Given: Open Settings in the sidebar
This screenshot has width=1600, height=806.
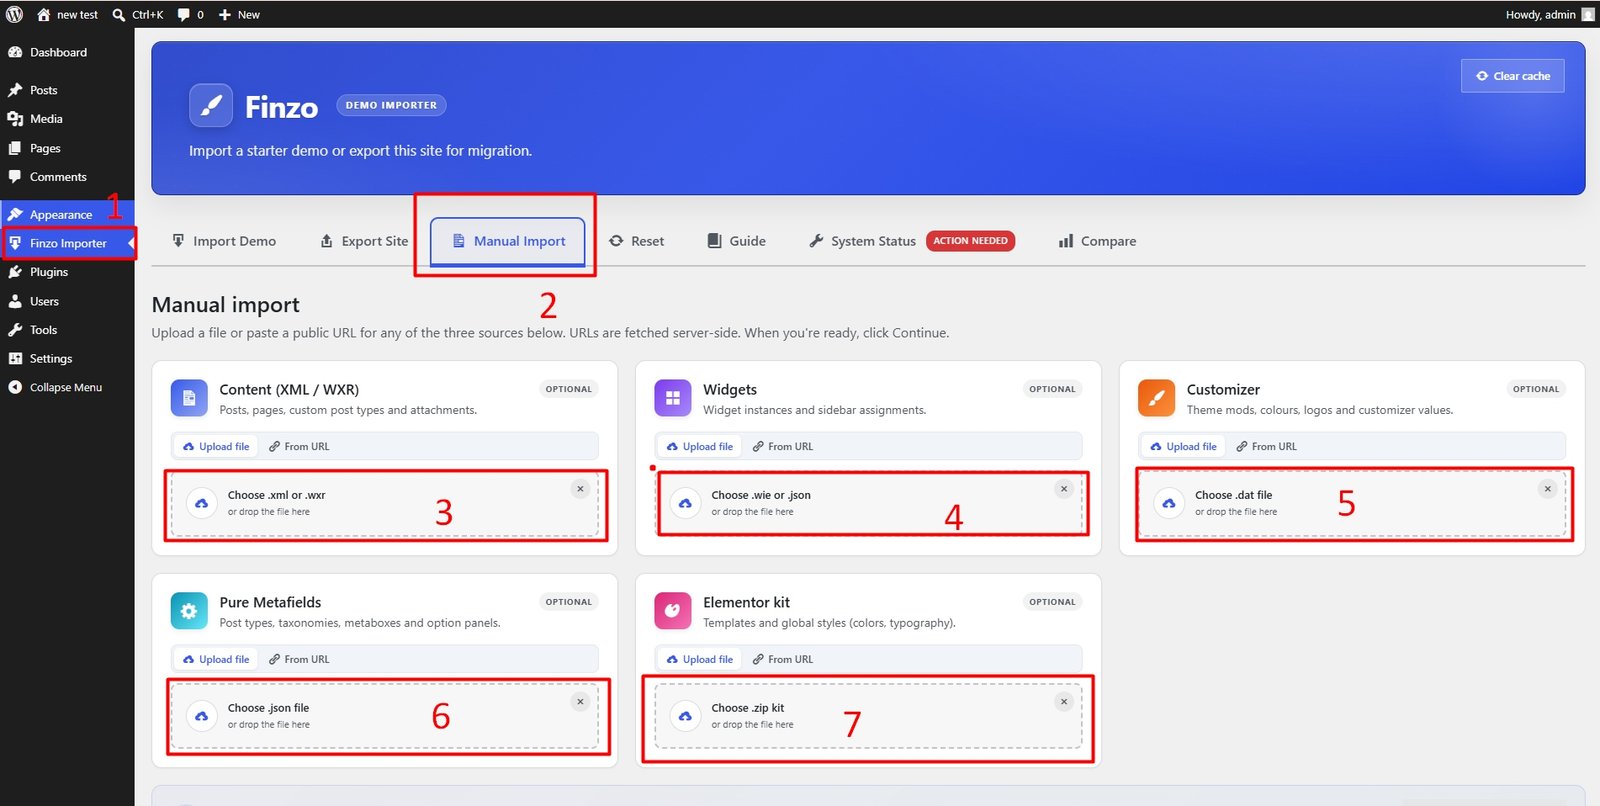Looking at the screenshot, I should pos(67,359).
